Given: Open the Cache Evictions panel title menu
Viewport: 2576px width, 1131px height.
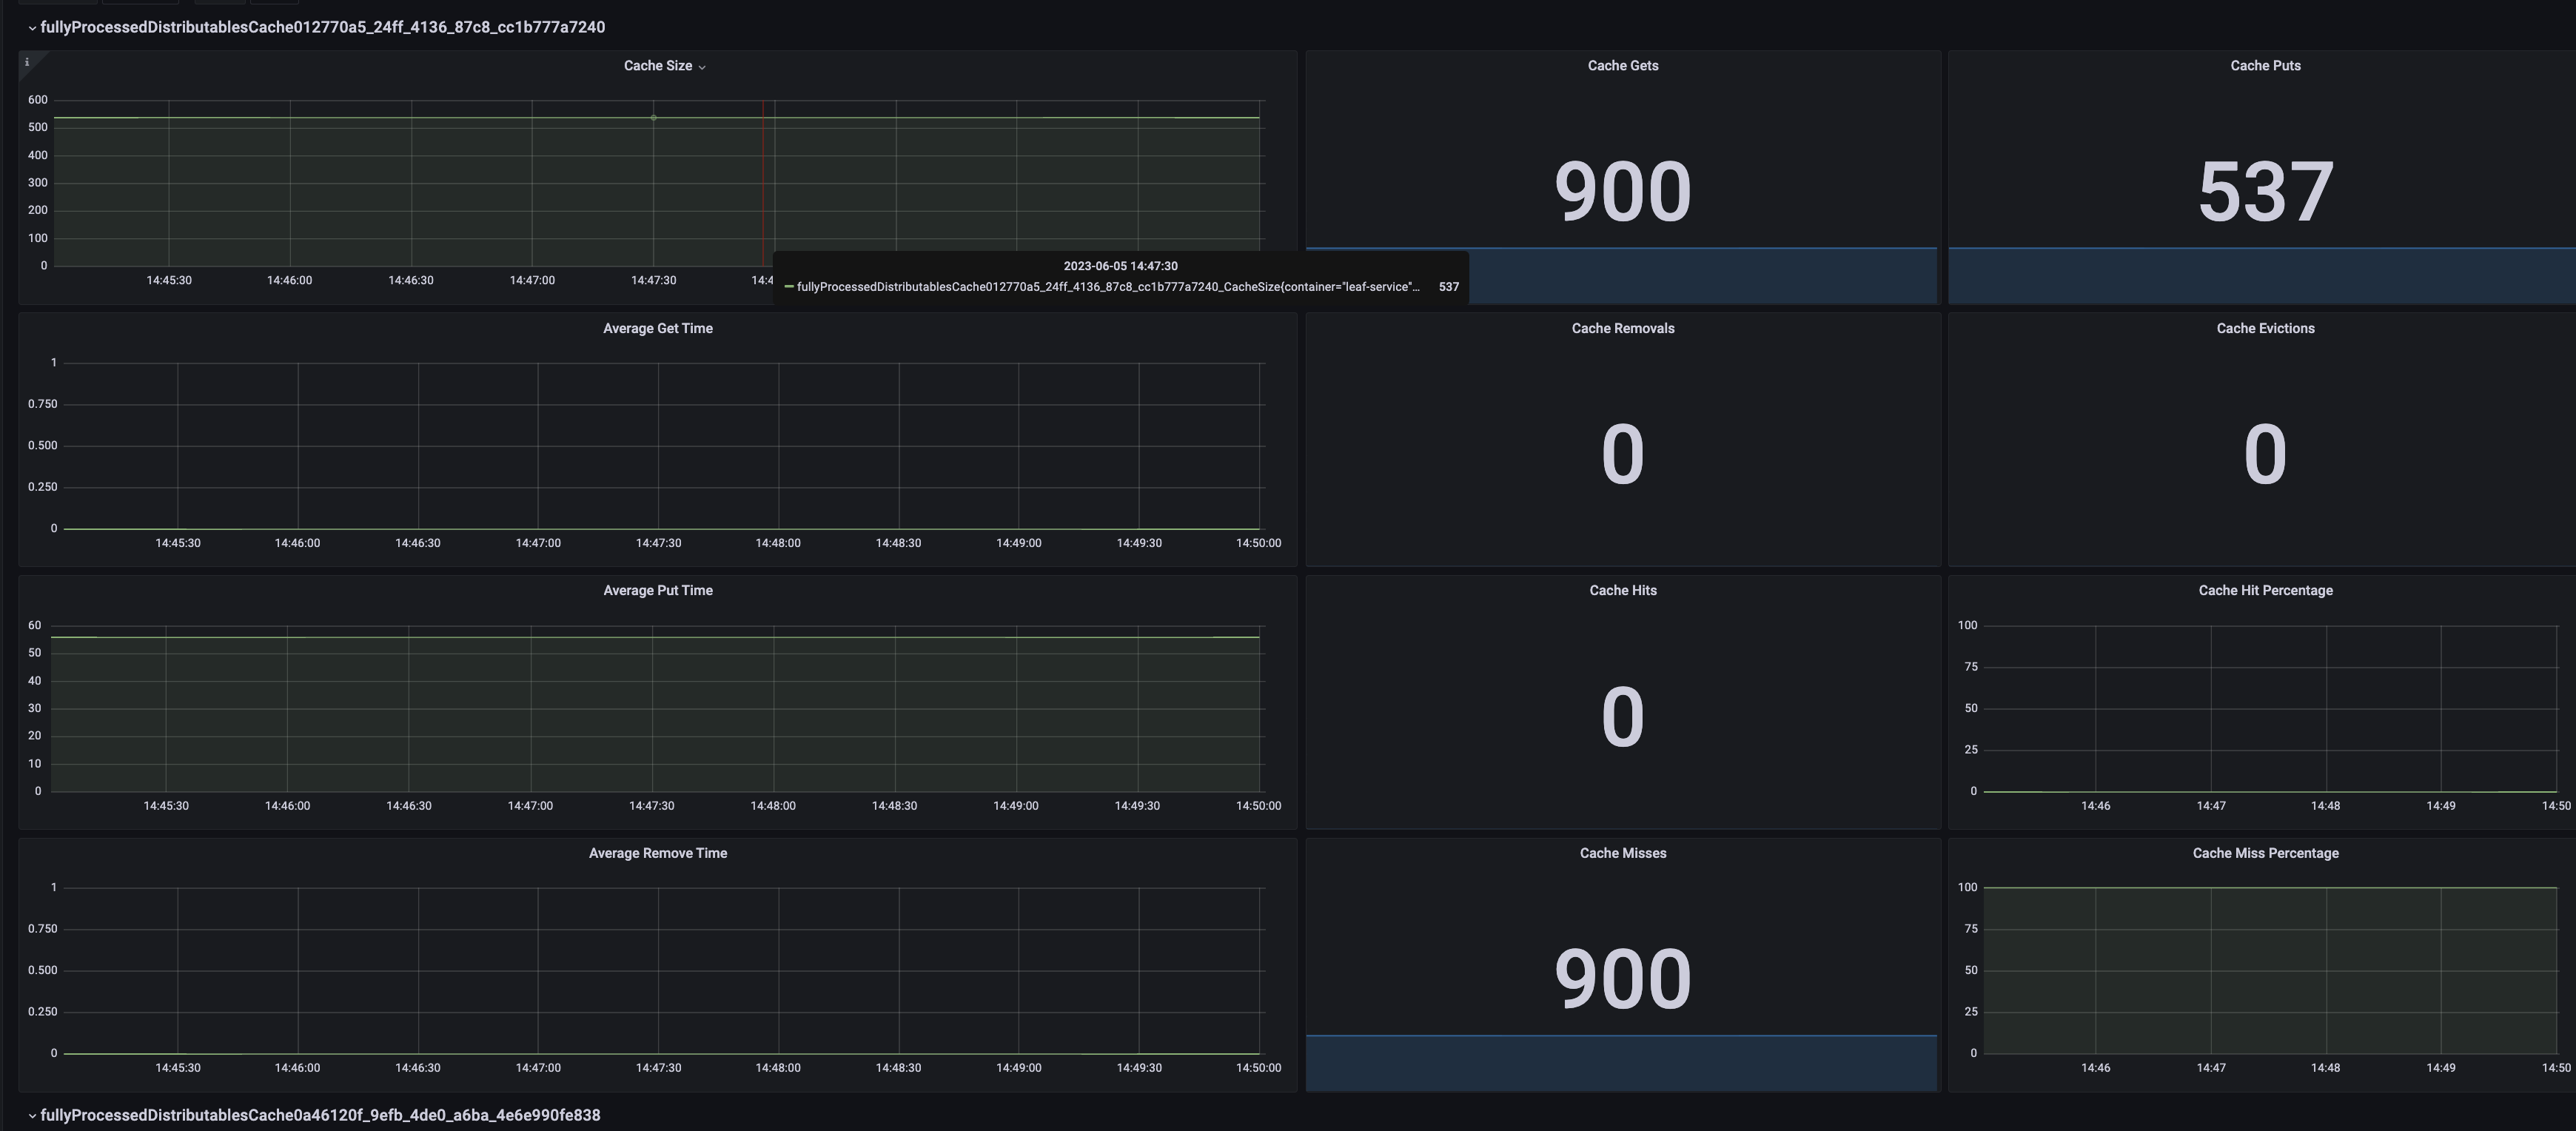Looking at the screenshot, I should tap(2265, 329).
